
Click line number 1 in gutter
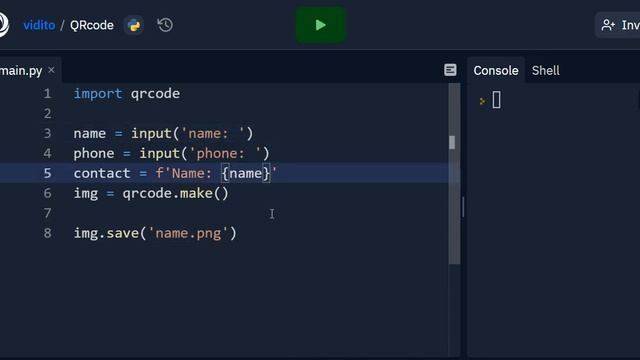coord(47,94)
